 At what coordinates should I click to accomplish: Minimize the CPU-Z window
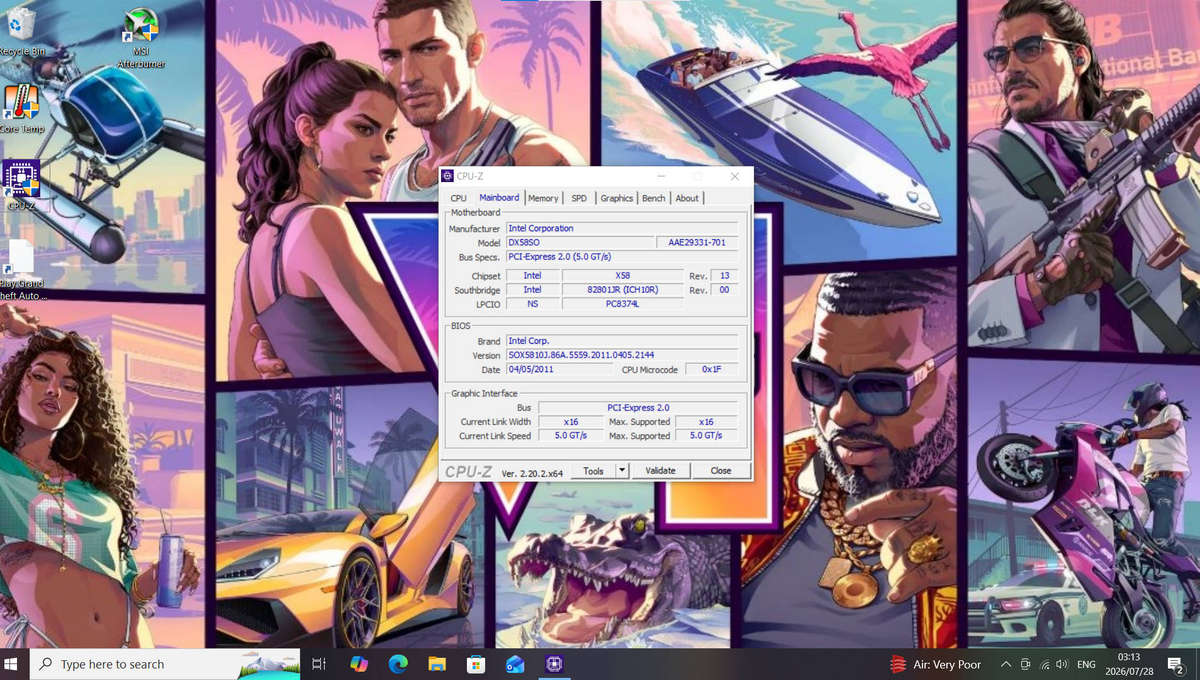(660, 176)
